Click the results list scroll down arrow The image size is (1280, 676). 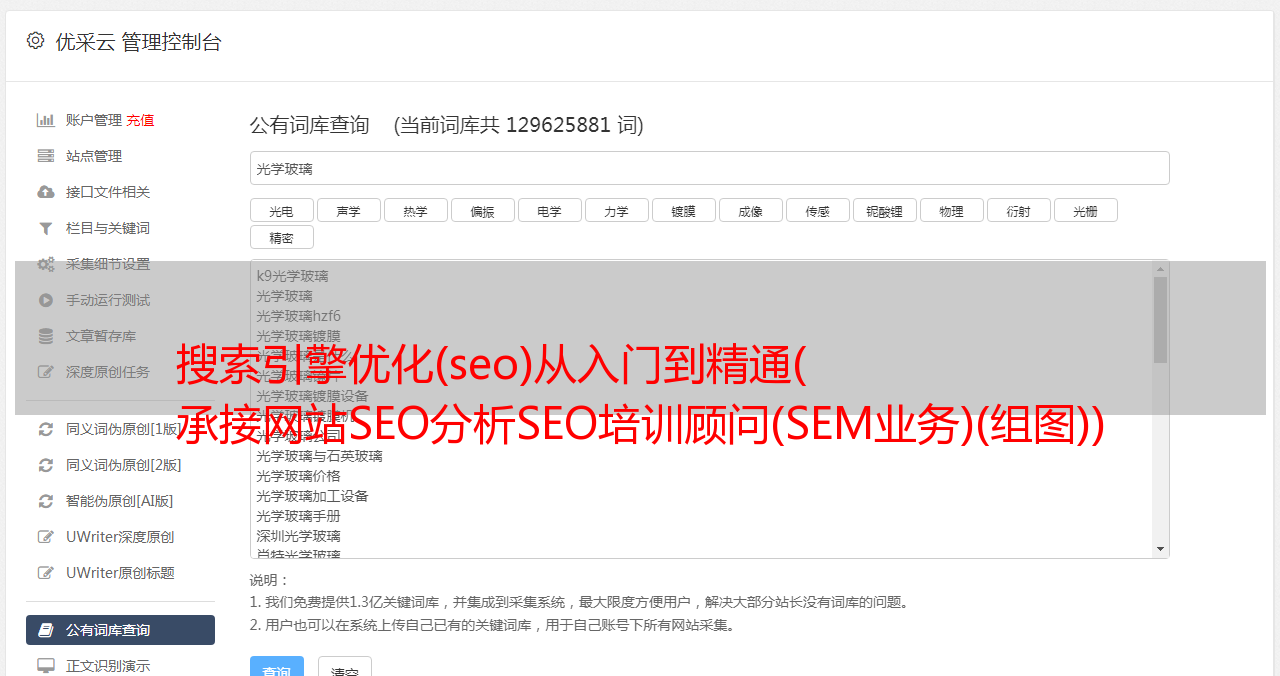(x=1161, y=549)
